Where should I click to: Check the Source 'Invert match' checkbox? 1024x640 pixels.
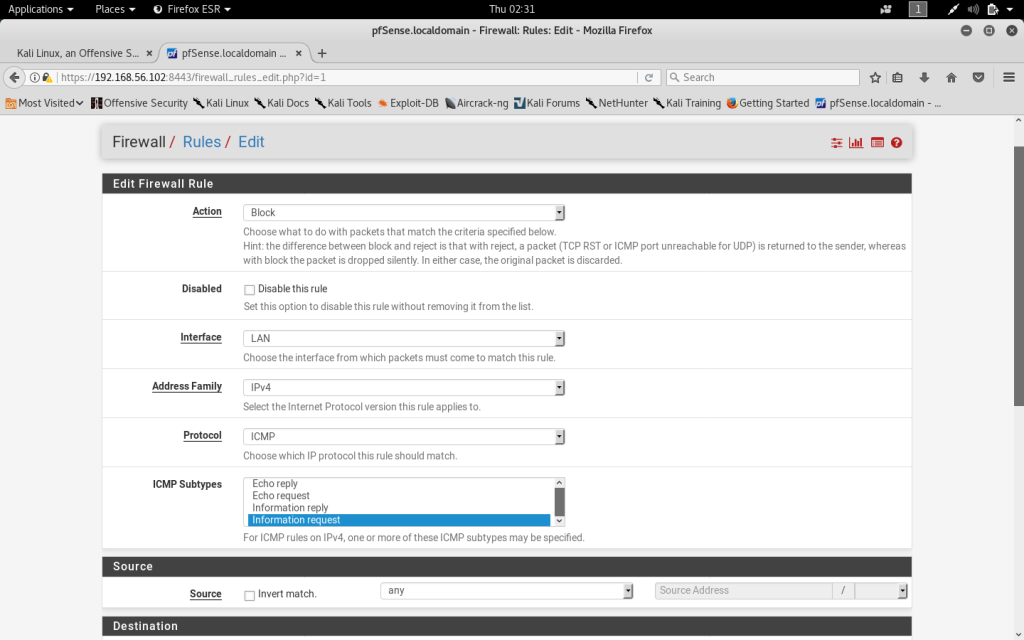click(250, 595)
